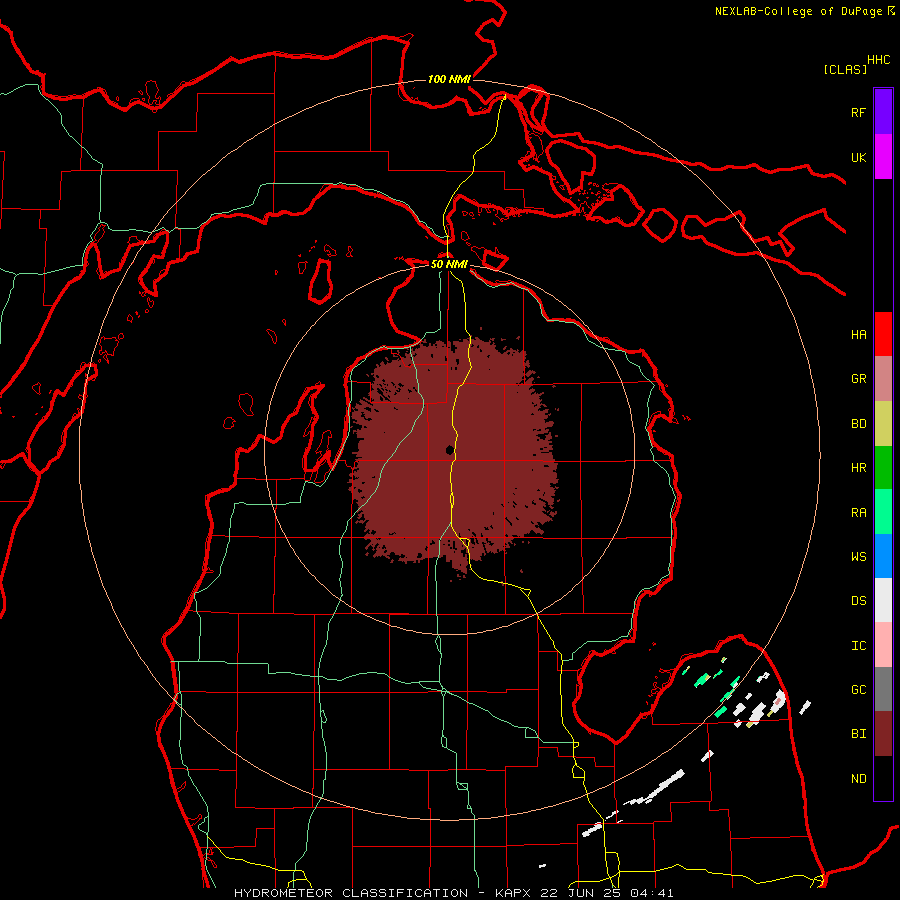
Task: Click the BD legend label
Action: 858,424
